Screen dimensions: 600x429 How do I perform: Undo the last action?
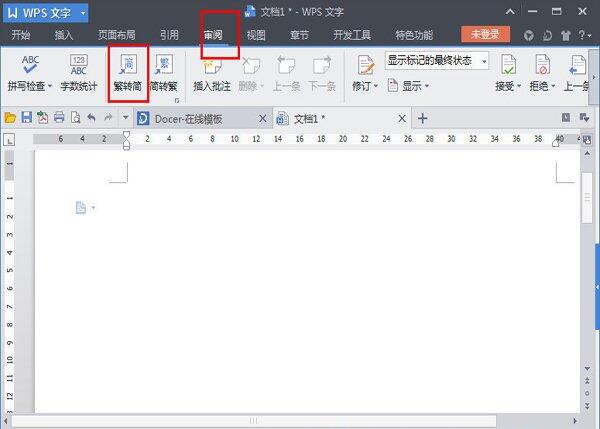click(91, 117)
